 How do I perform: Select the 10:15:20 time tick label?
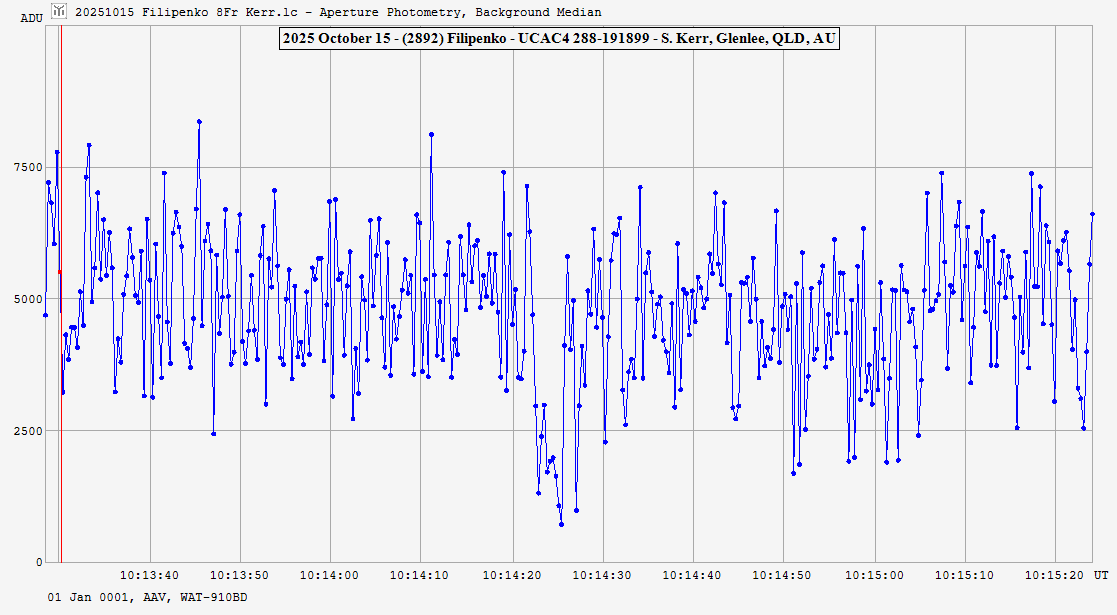[x=1055, y=575]
